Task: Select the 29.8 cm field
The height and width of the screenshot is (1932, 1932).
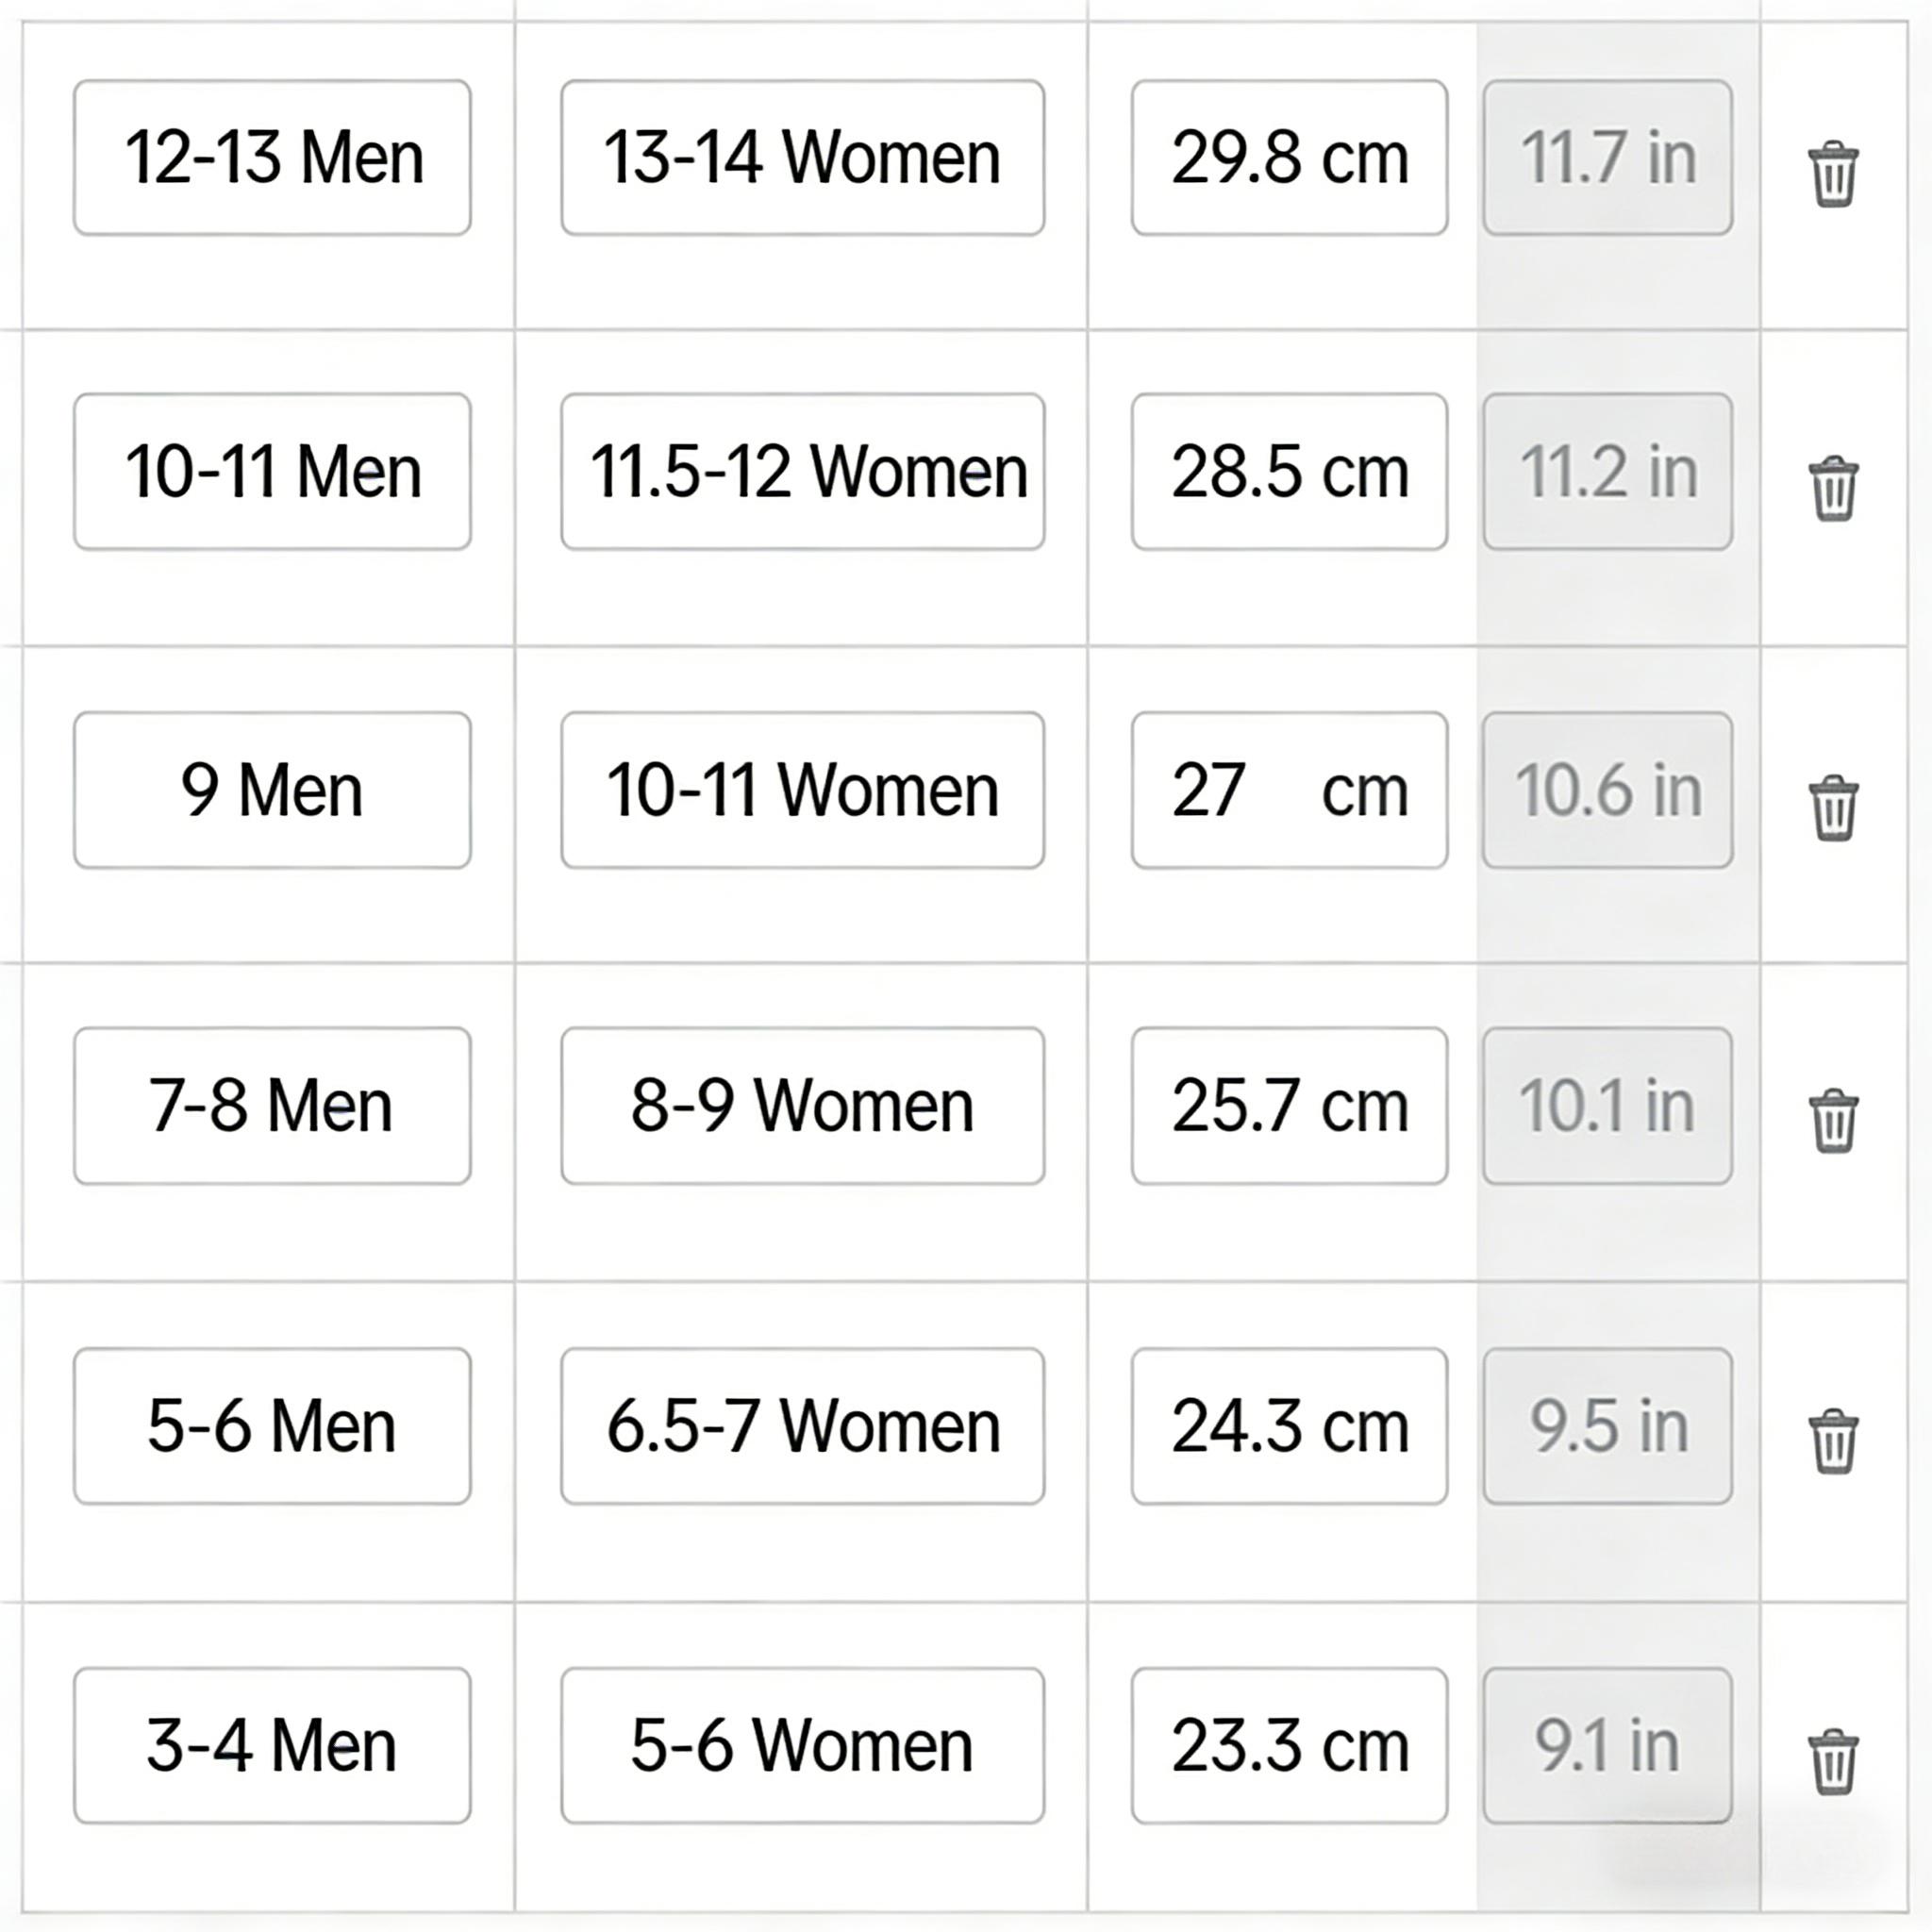Action: pos(1288,158)
